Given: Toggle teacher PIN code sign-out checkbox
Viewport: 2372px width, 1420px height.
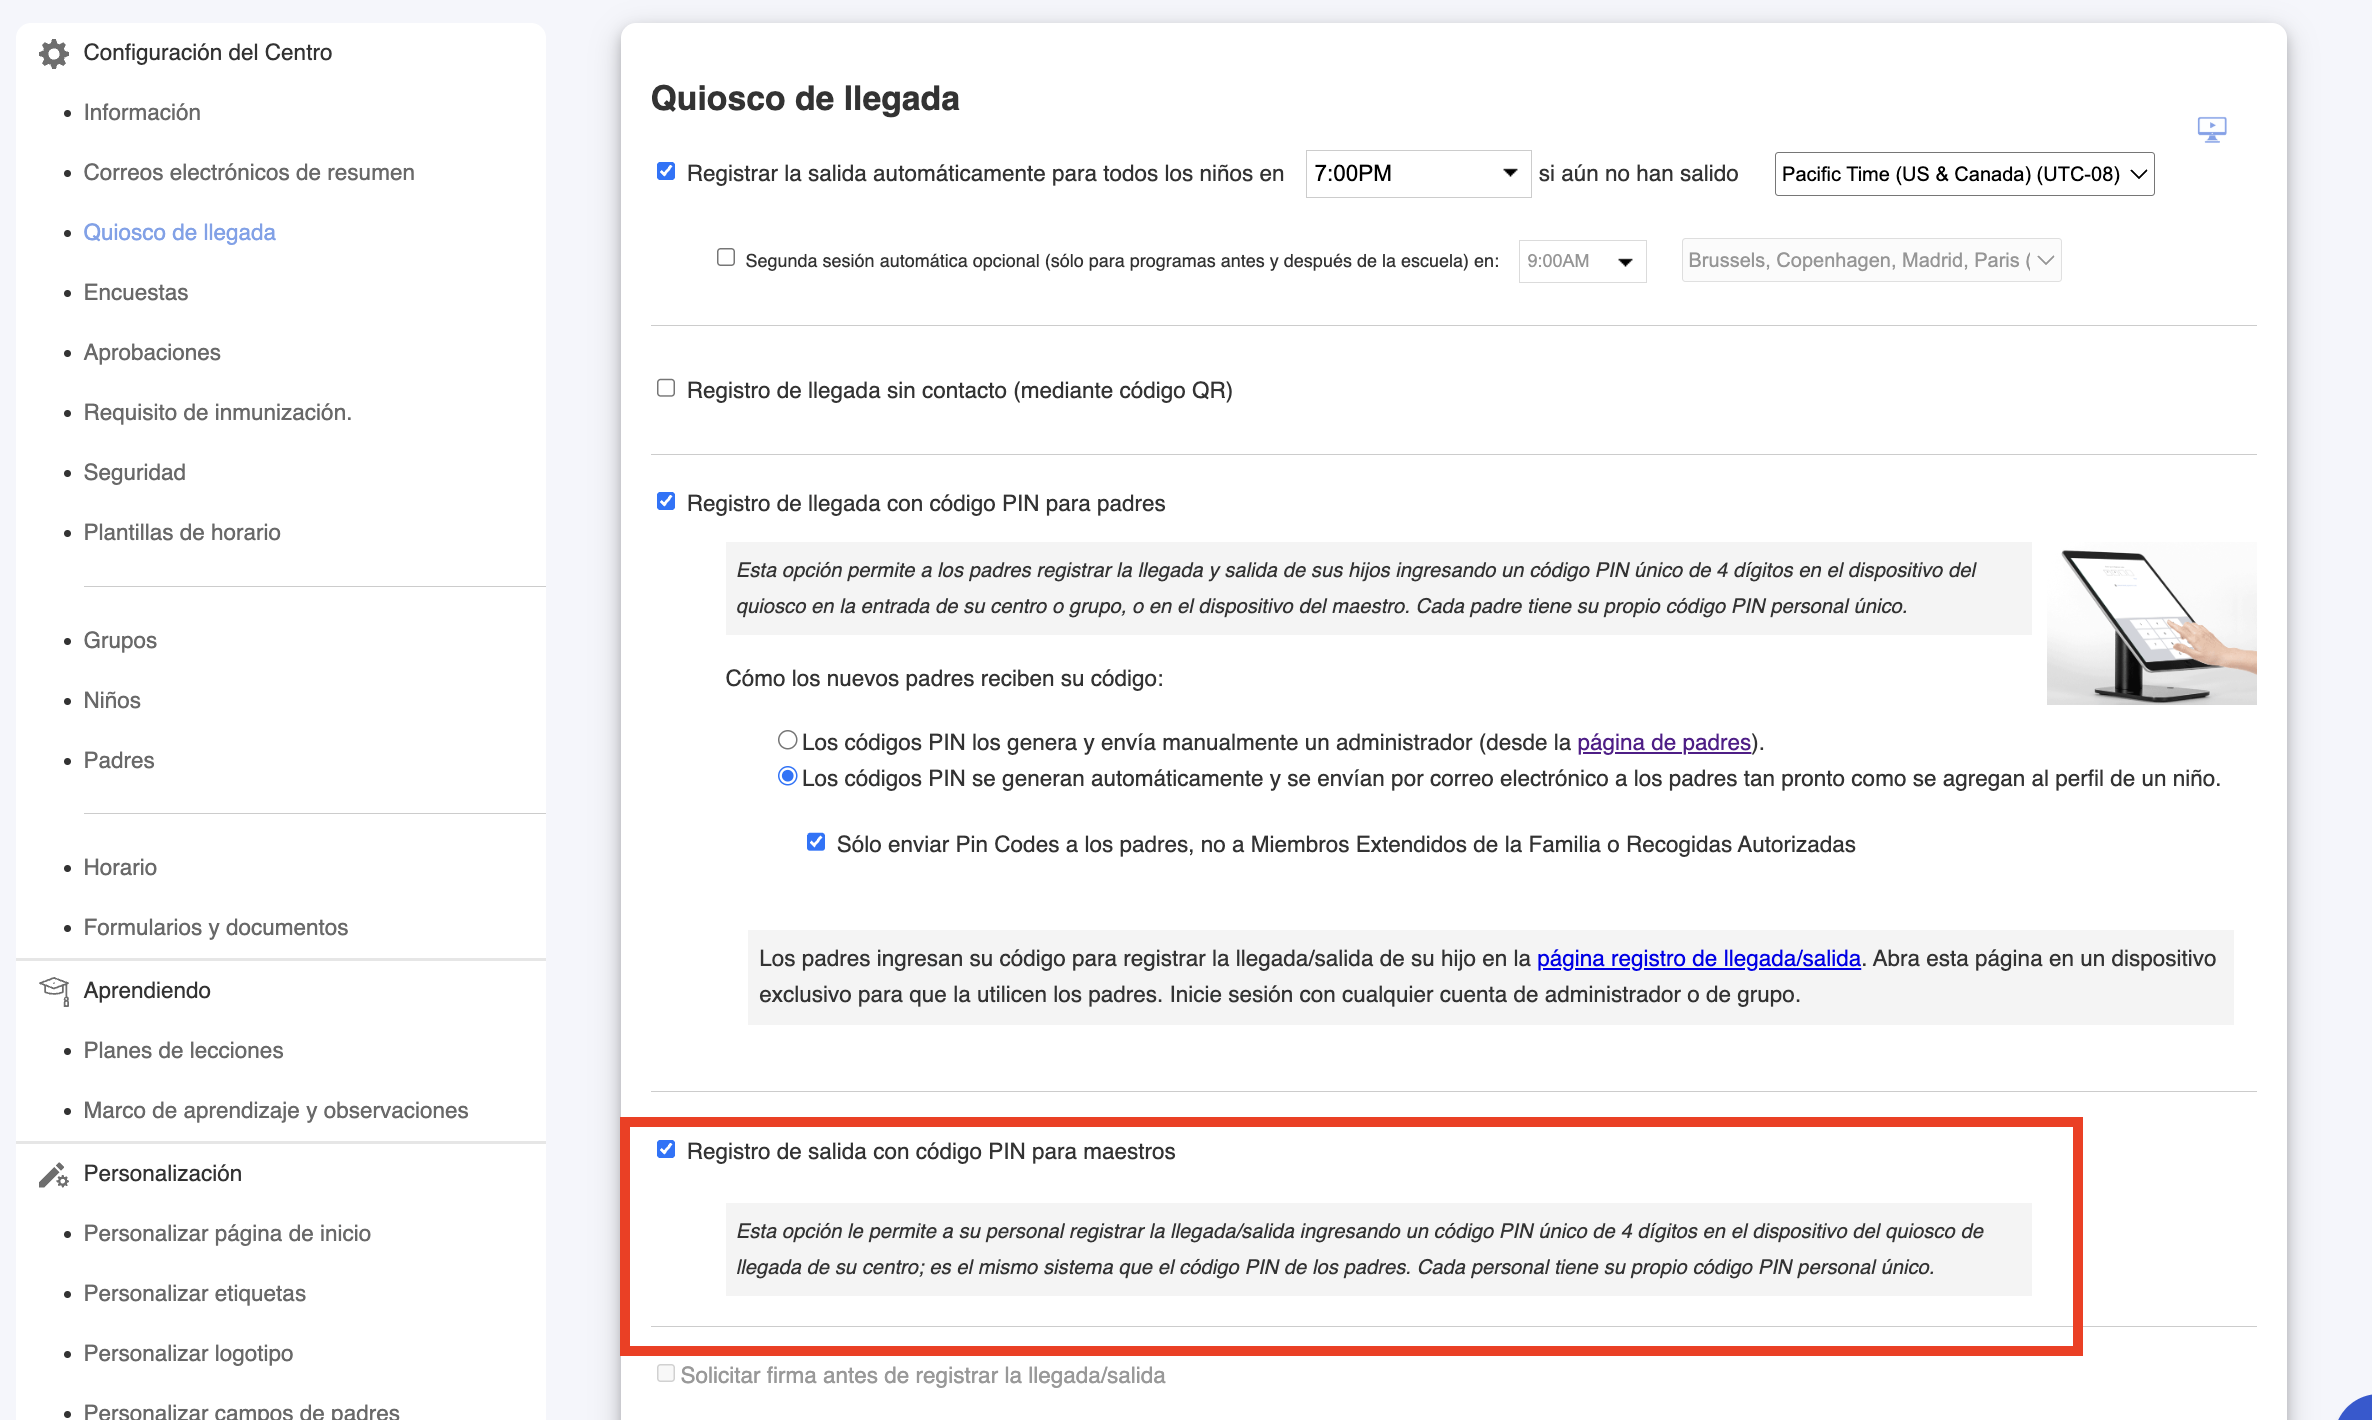Looking at the screenshot, I should [x=666, y=1150].
